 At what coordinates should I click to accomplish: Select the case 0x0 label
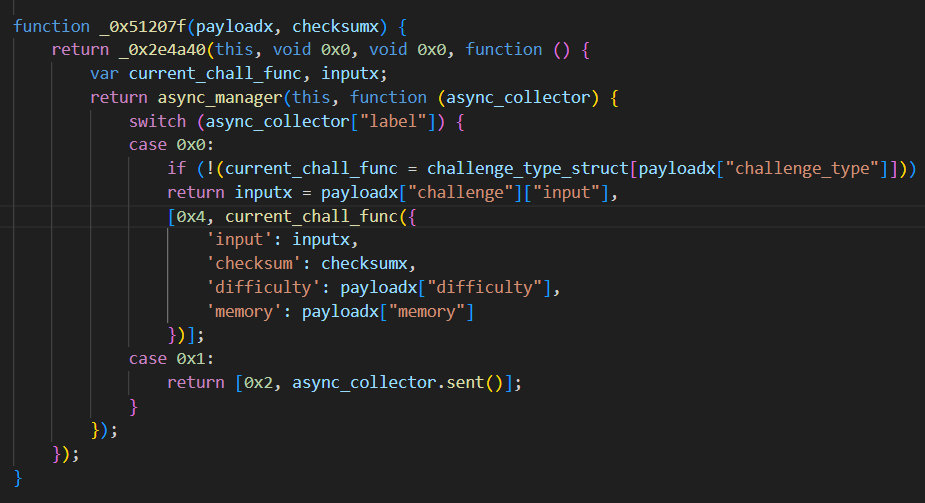point(171,145)
